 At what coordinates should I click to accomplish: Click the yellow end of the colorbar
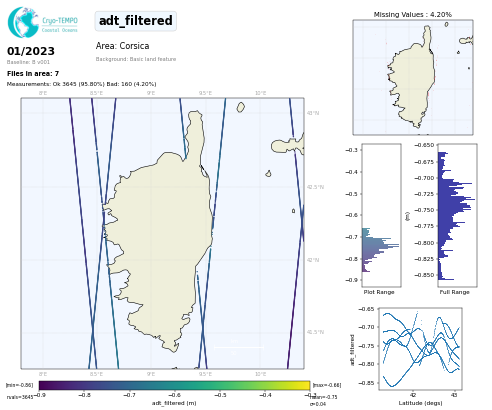(306, 386)
